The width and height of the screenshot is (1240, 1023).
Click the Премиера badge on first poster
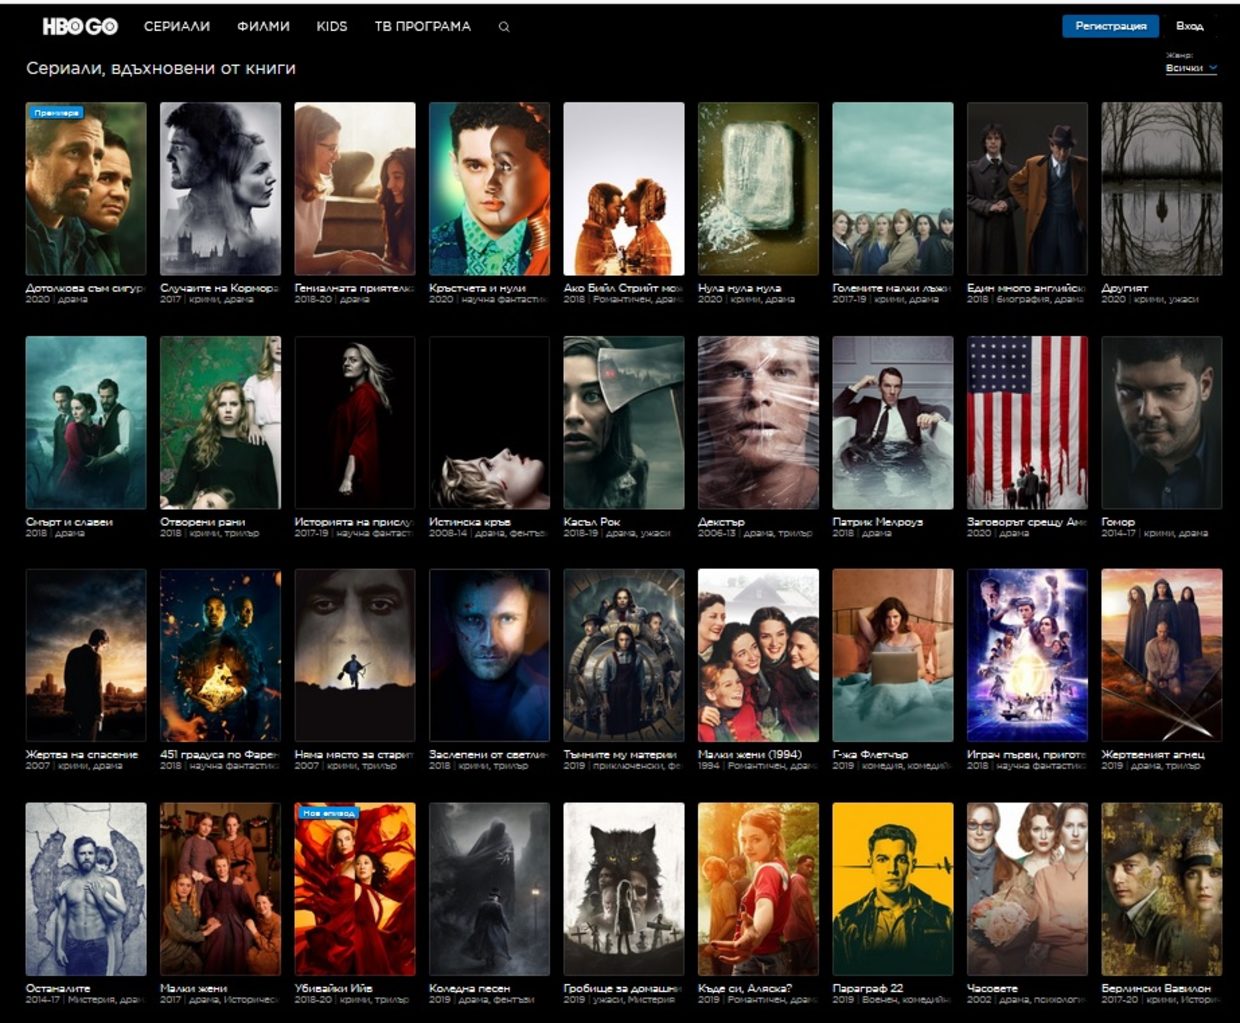point(56,113)
